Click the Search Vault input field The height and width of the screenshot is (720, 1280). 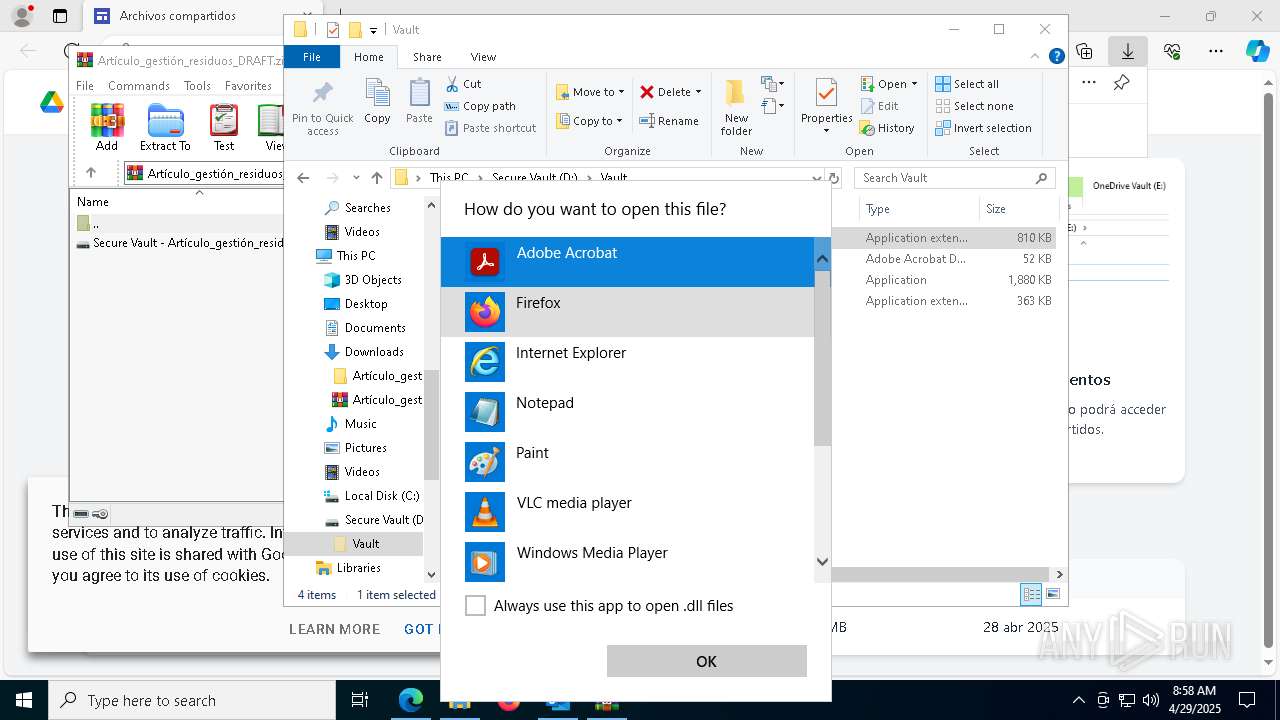[955, 178]
